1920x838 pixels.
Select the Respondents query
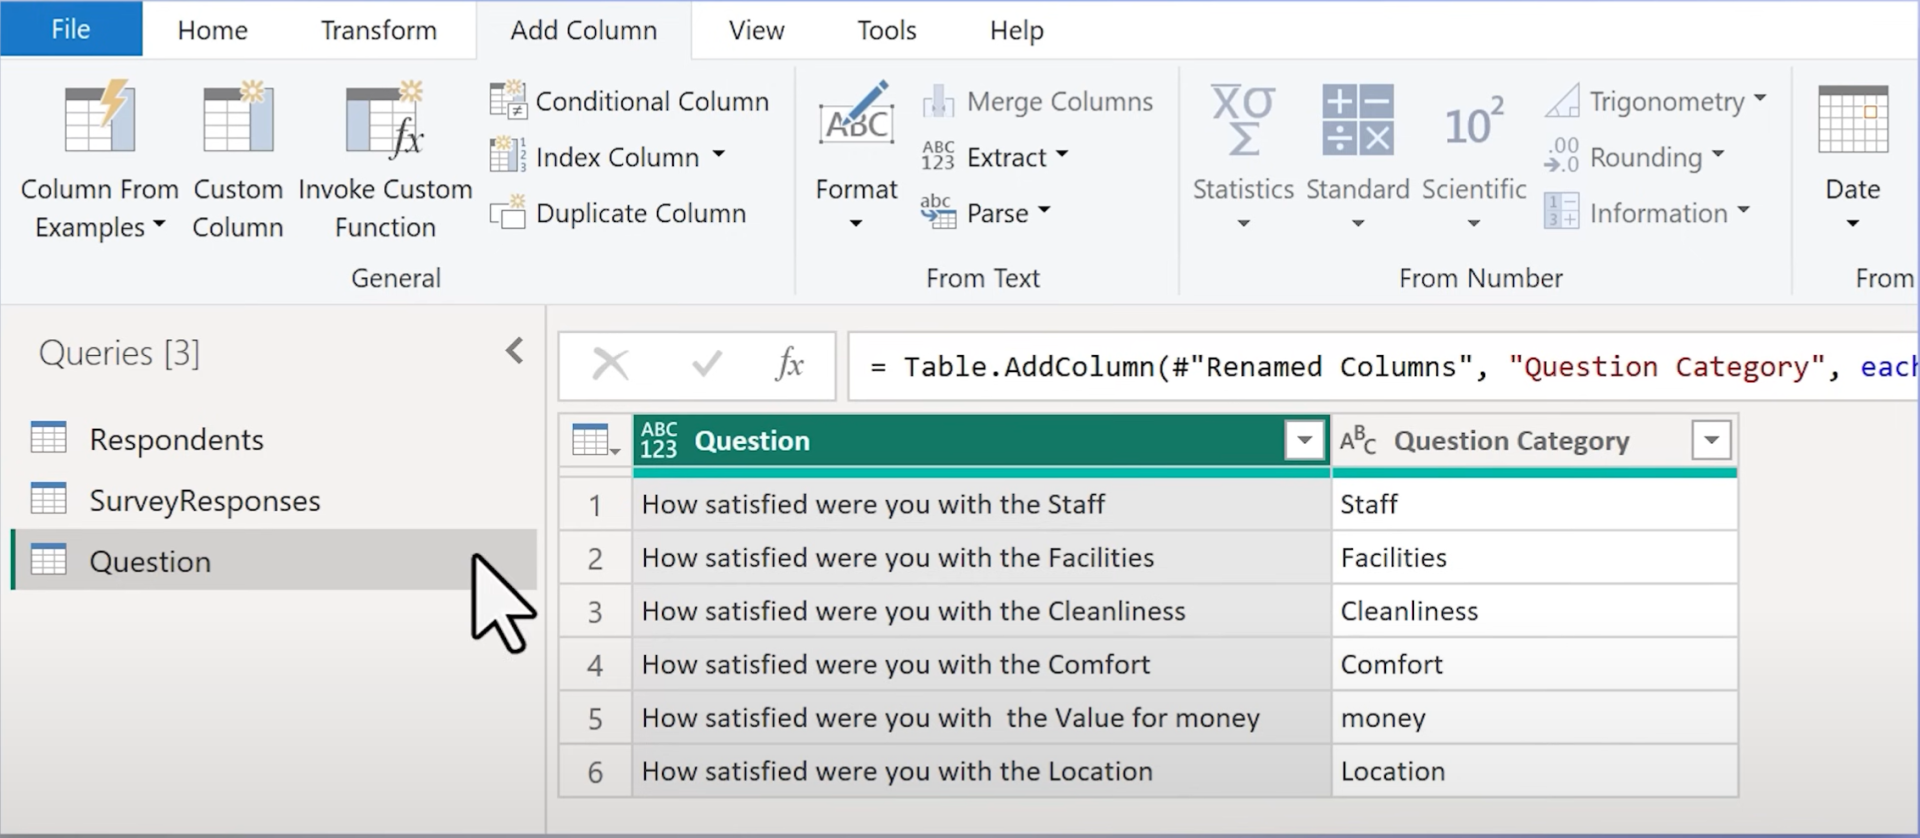click(x=274, y=439)
